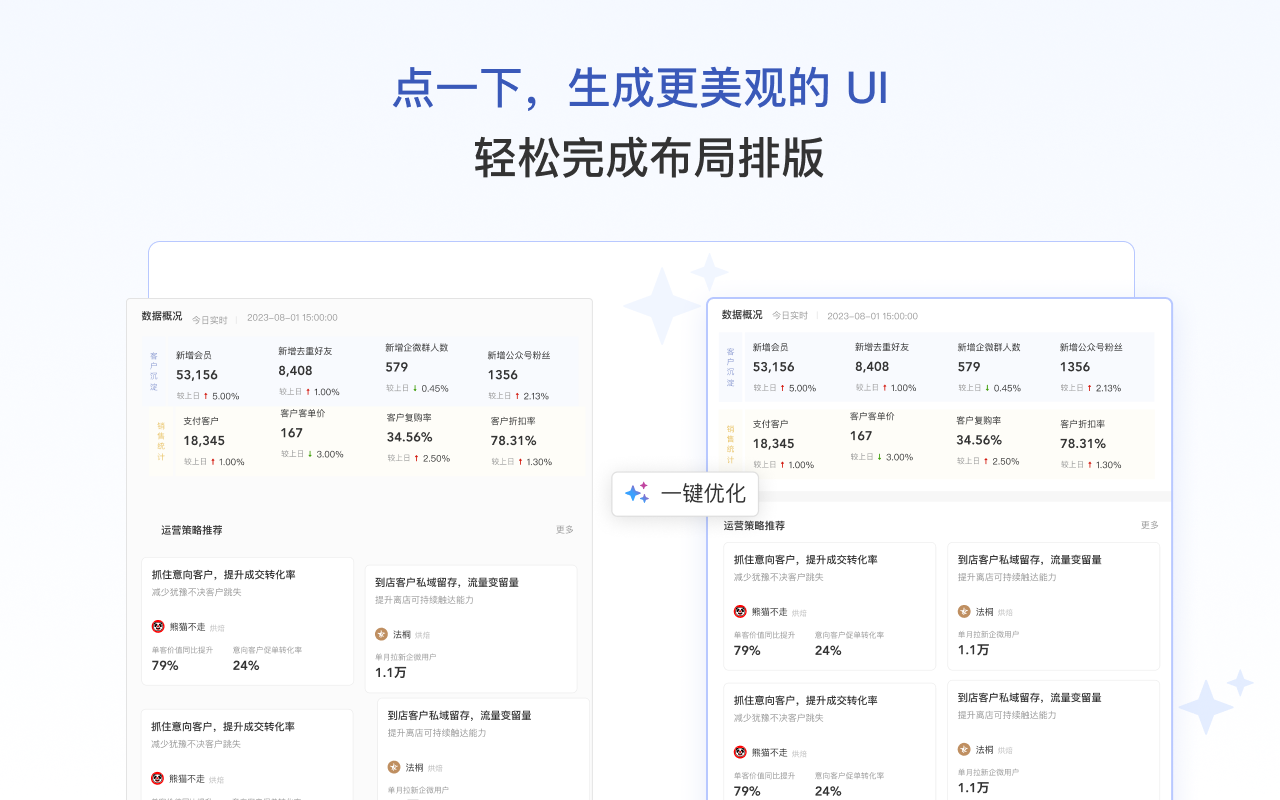
Task: Click 79% value in left panel's upper card
Action: 165,666
